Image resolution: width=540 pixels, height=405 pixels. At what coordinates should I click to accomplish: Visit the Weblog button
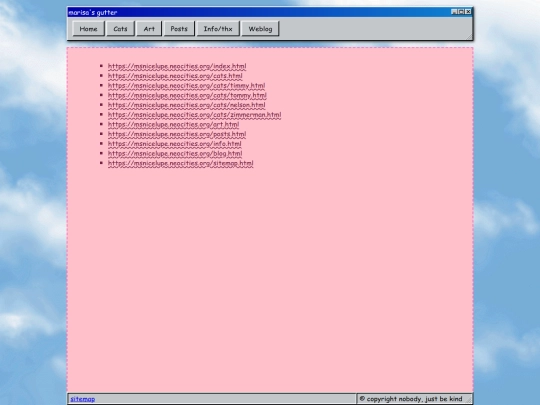coord(260,29)
